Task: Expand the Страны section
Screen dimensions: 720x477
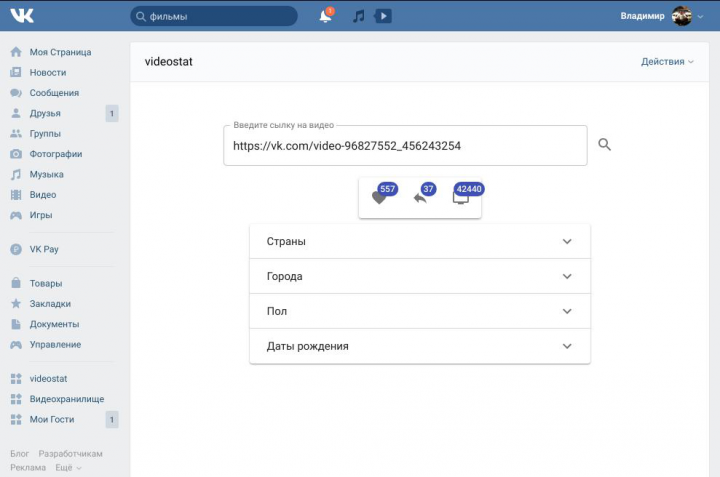Action: (420, 241)
